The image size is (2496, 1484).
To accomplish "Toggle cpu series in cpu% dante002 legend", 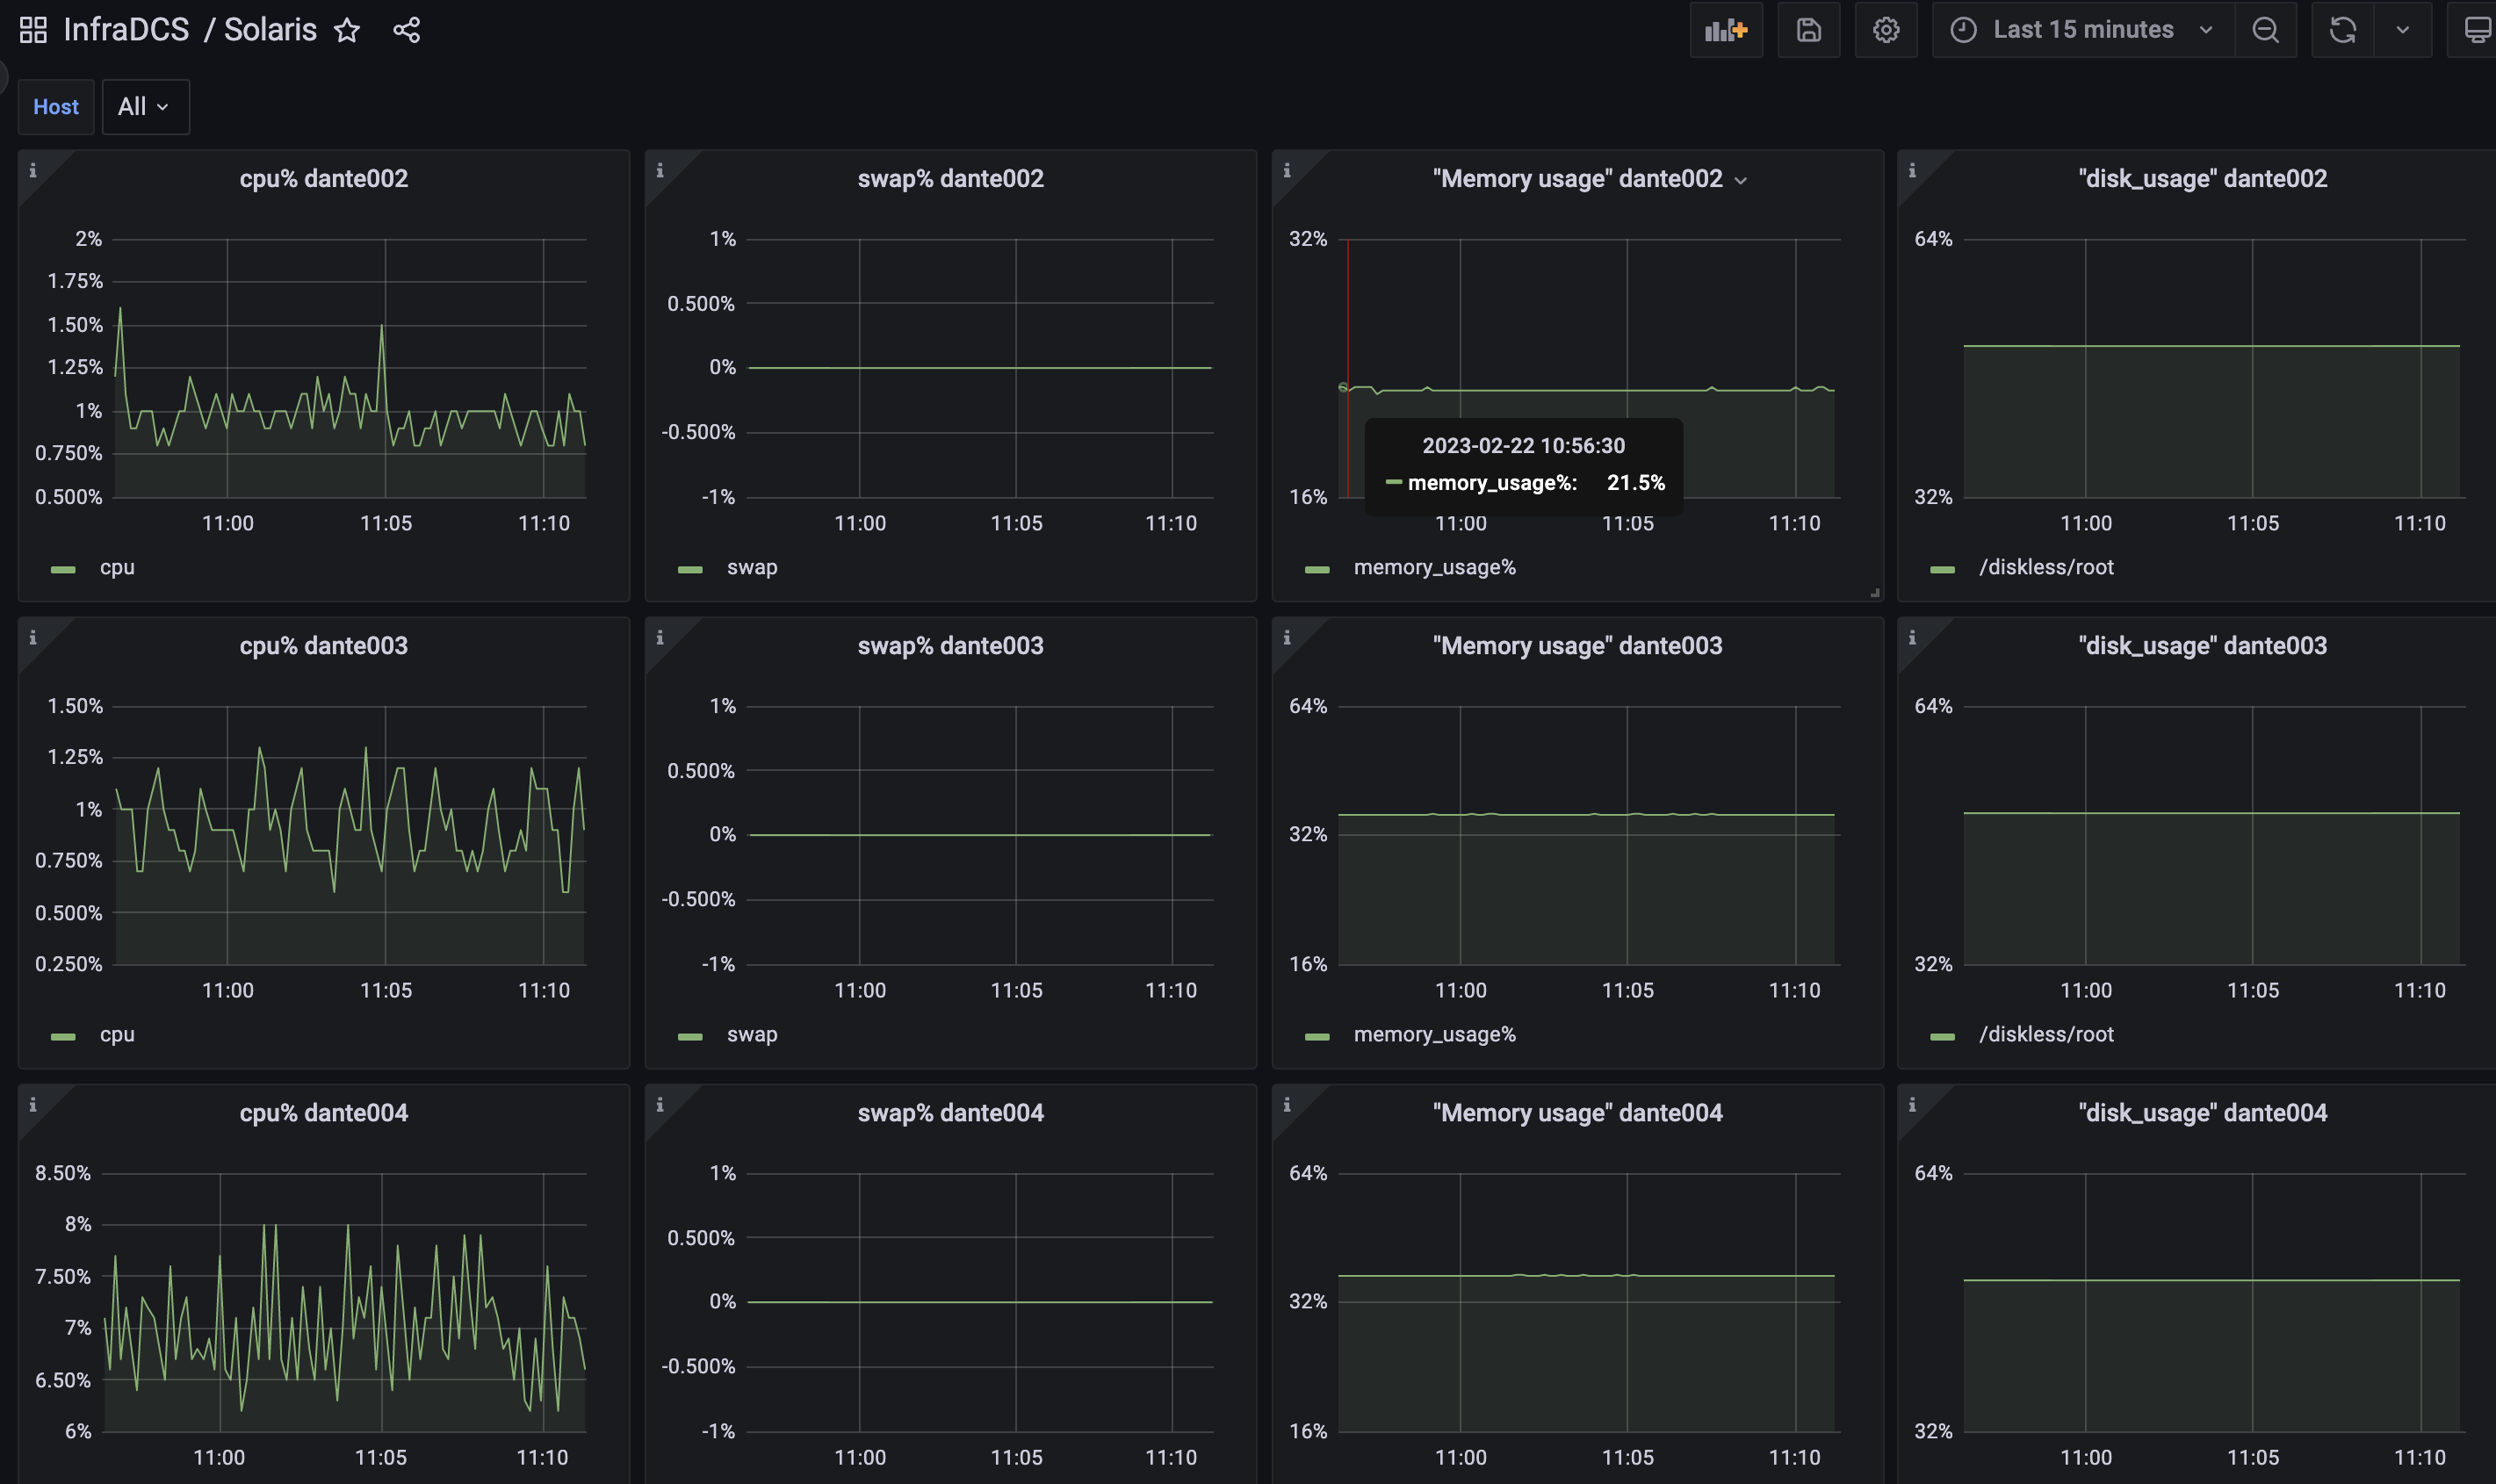I will 117,568.
